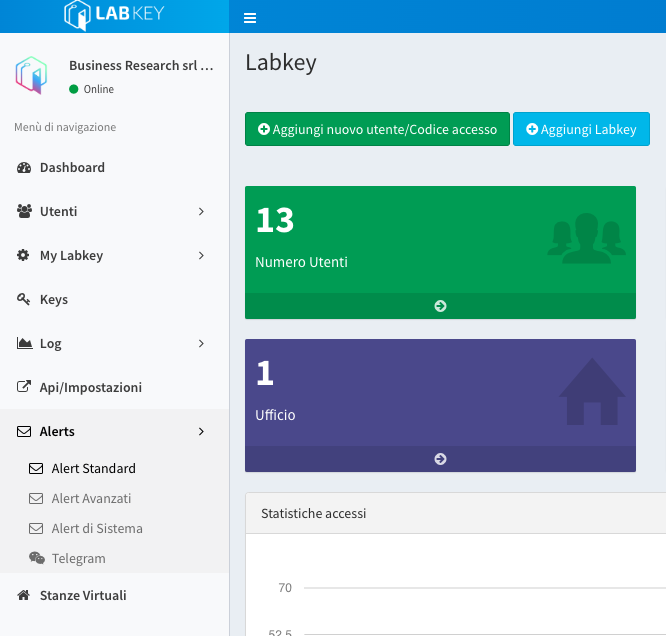
Task: Open the My Labkey menu item
Action: [115, 255]
